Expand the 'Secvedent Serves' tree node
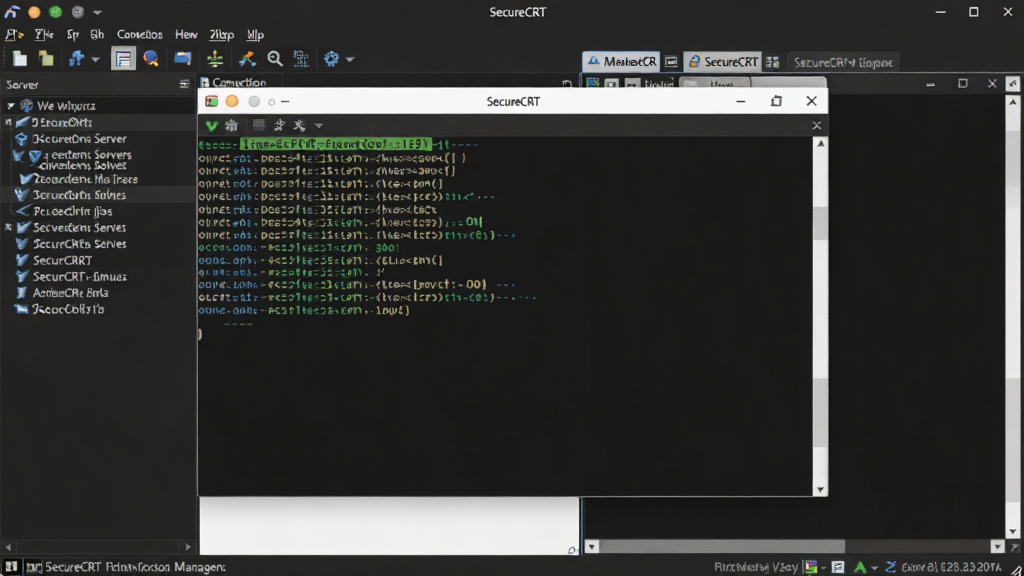 pos(8,227)
